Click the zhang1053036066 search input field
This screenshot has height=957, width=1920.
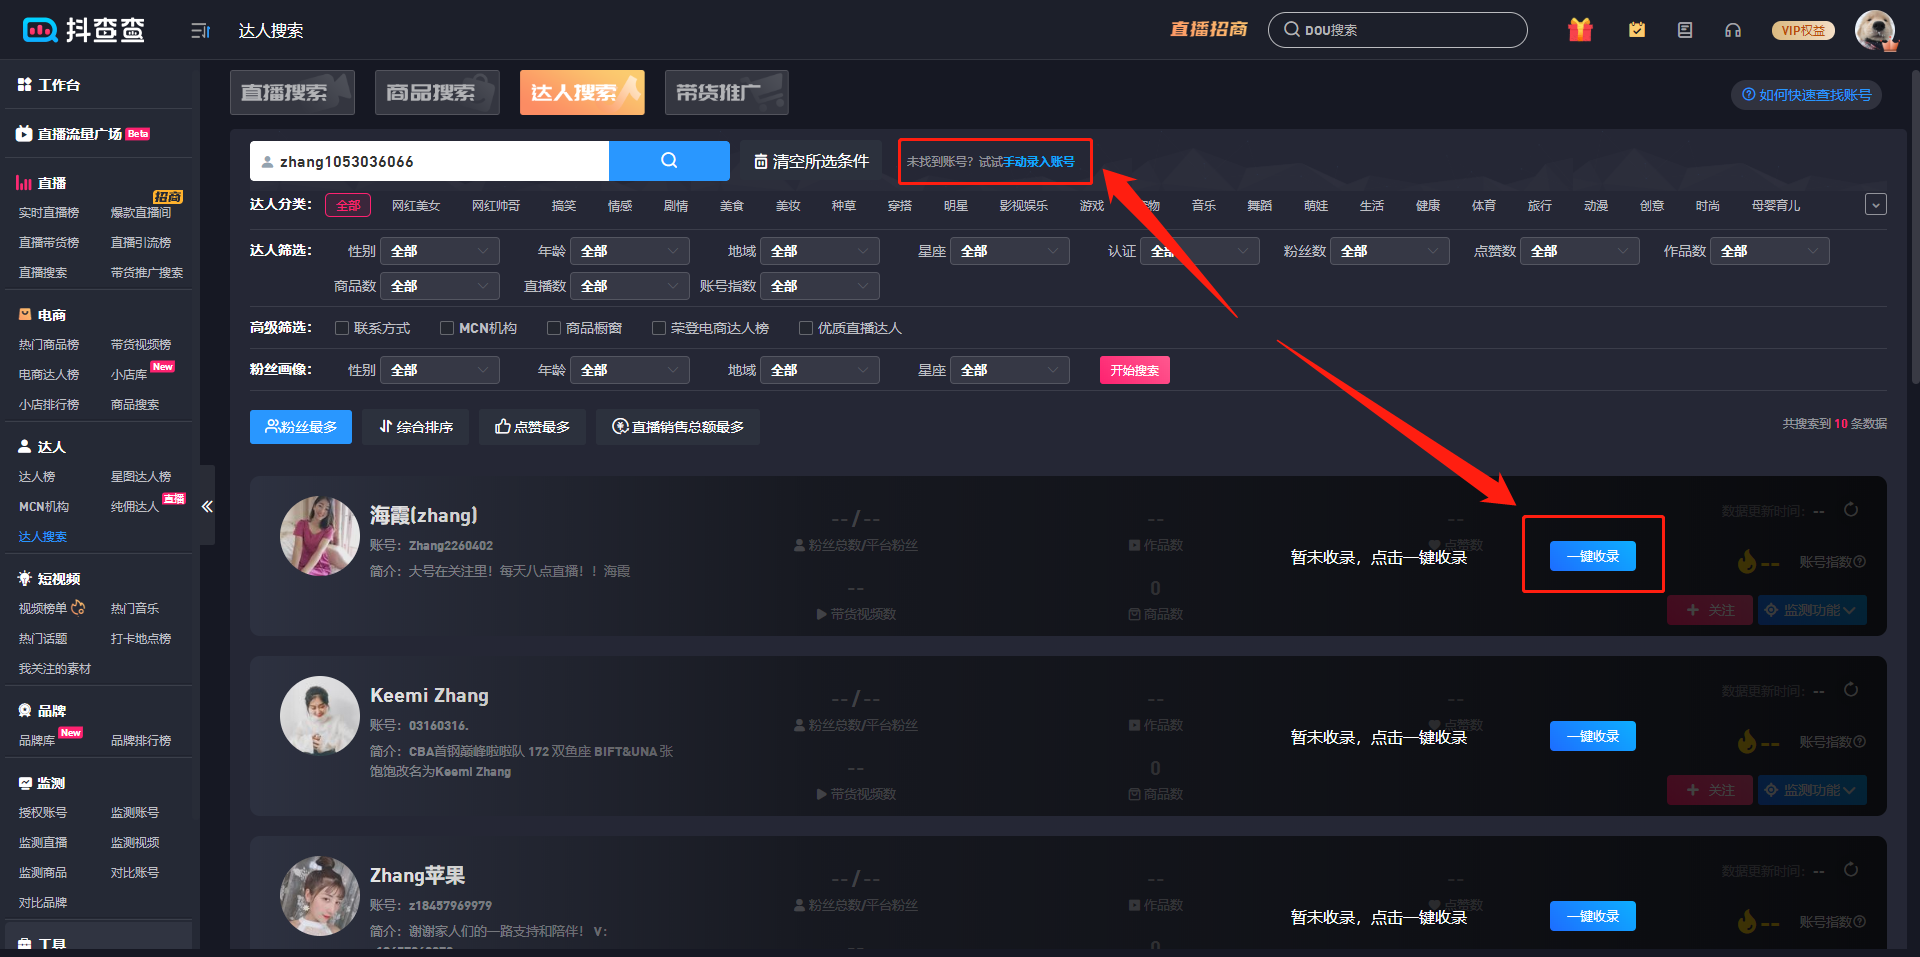click(x=430, y=161)
